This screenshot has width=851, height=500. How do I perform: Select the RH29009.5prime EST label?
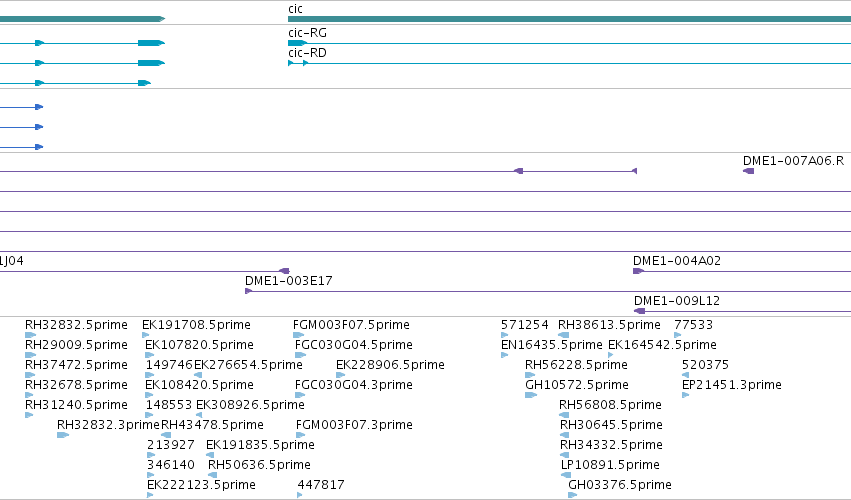pyautogui.click(x=76, y=345)
